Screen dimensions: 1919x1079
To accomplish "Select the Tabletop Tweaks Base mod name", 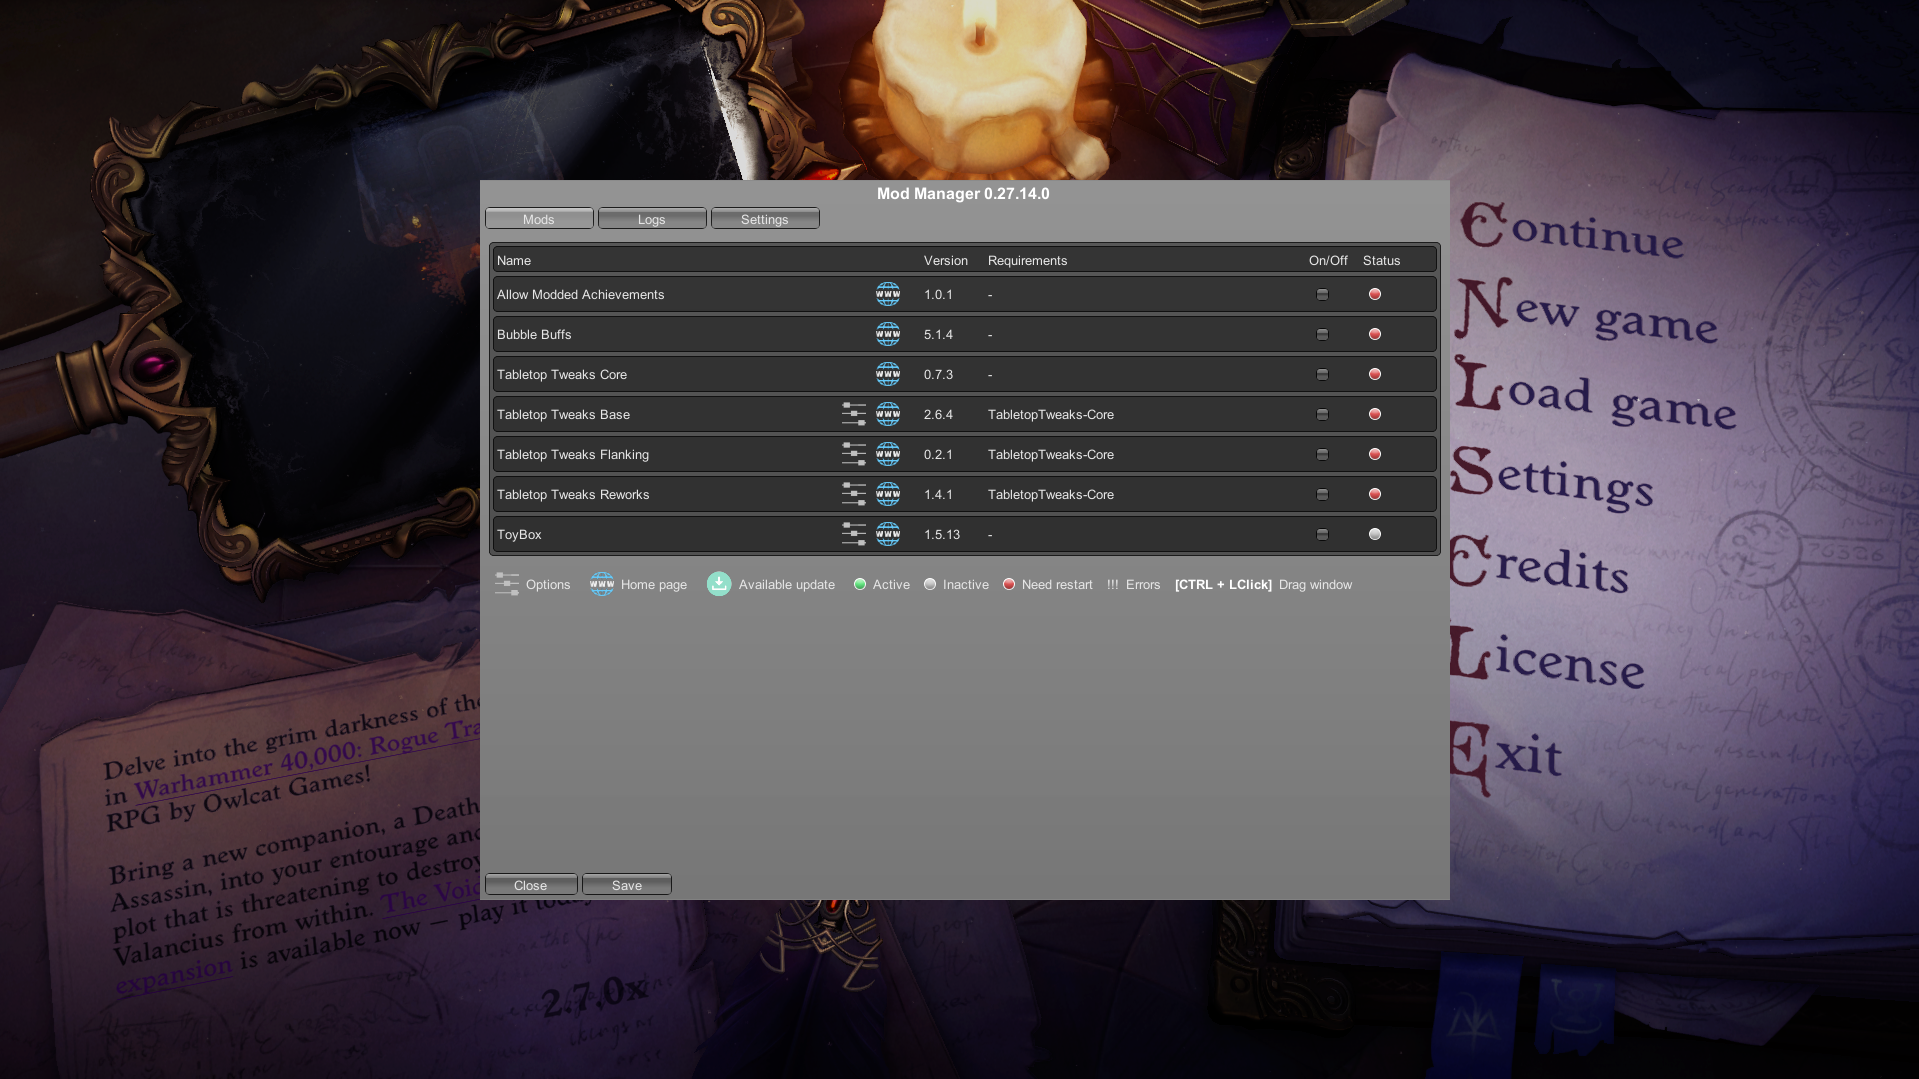I will [x=563, y=414].
